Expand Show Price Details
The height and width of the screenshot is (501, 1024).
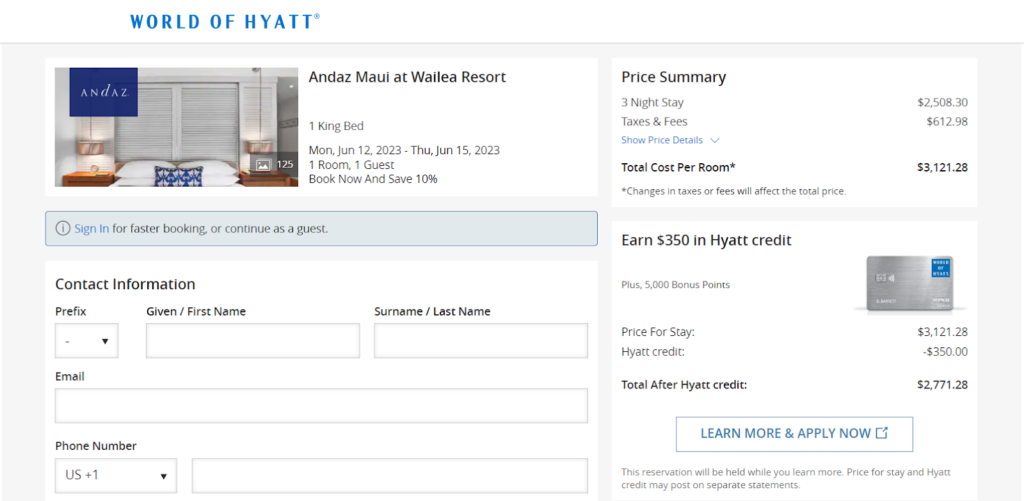[670, 140]
